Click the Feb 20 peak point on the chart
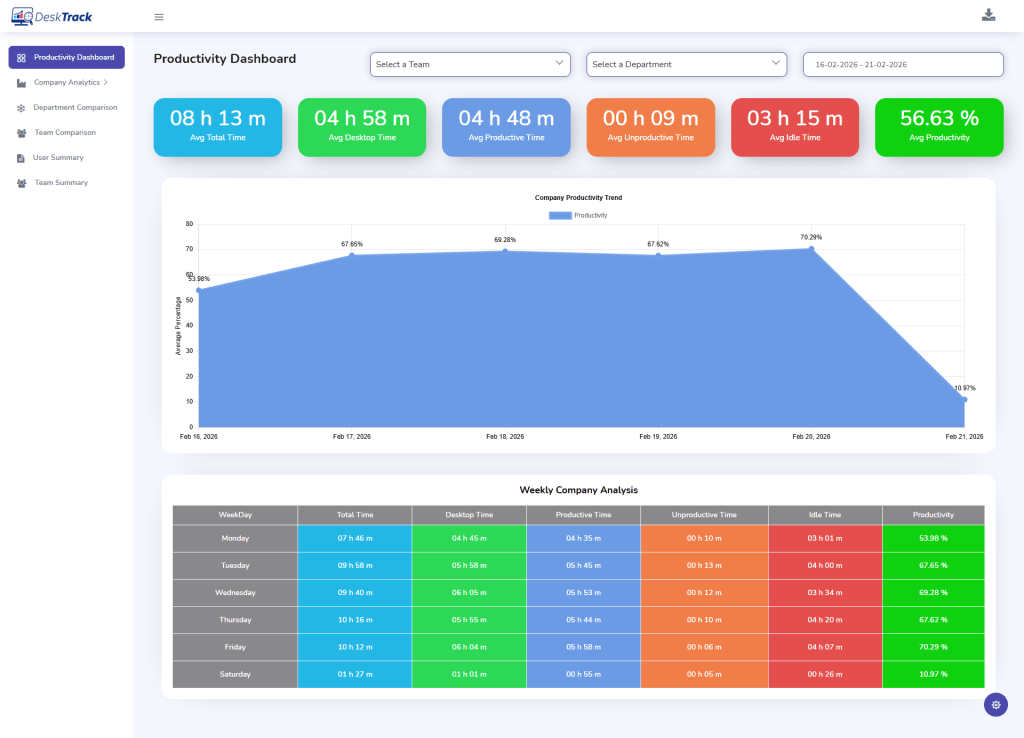Screen dimensions: 1024x738 click(x=809, y=248)
